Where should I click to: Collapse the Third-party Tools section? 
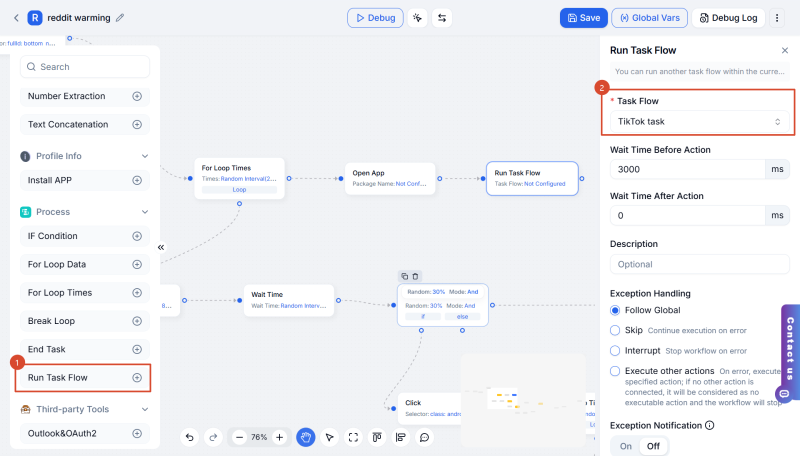[x=145, y=409]
